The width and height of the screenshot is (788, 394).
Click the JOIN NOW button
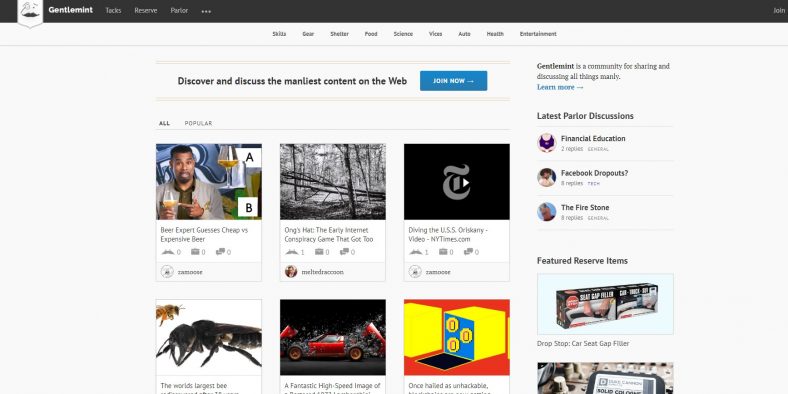(x=453, y=81)
